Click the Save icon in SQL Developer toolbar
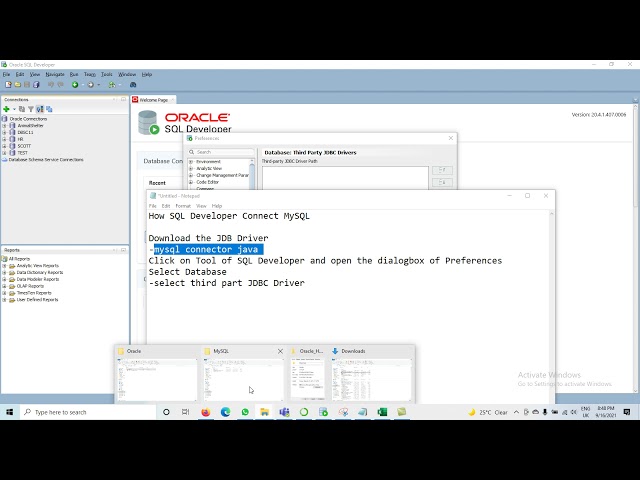 click(27, 84)
